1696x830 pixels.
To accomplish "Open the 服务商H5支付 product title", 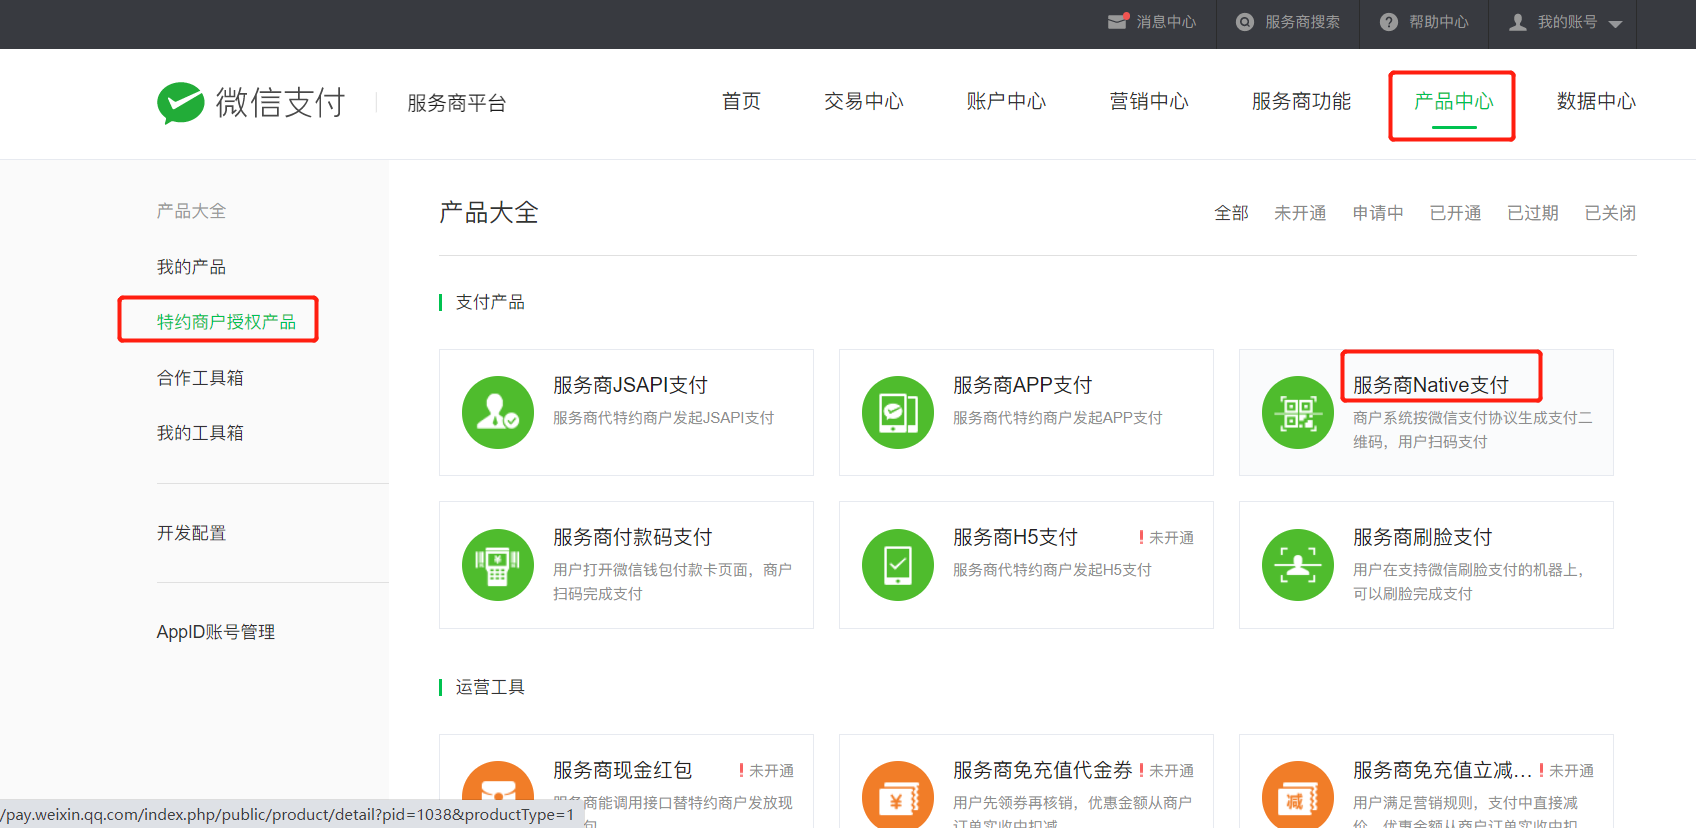I will coord(1015,537).
